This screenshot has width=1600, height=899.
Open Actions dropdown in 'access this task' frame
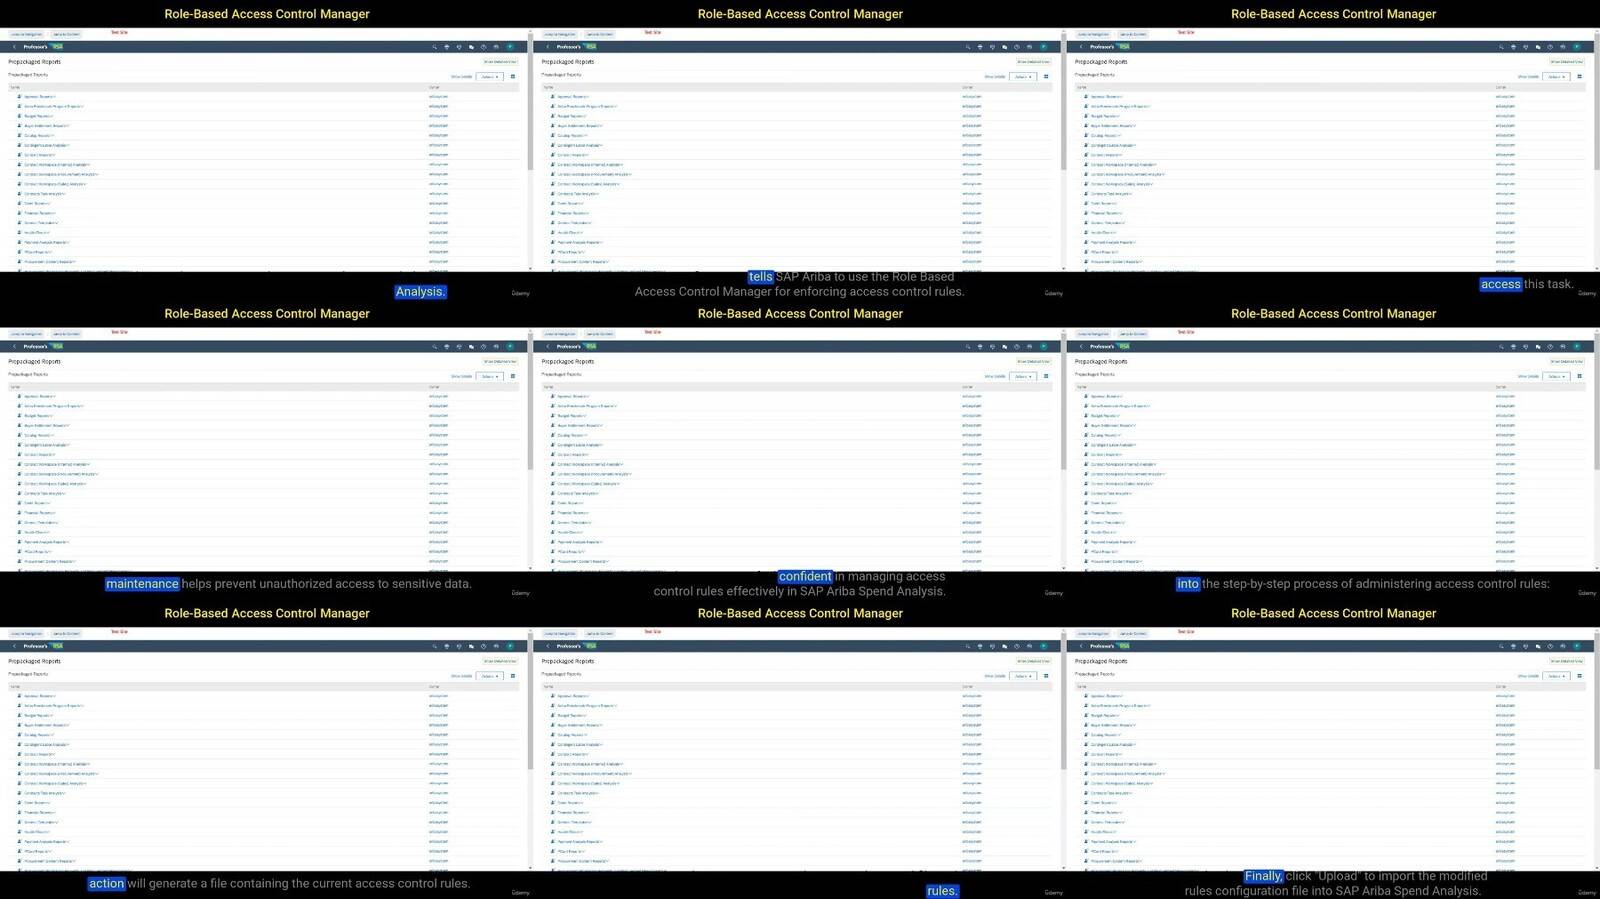pyautogui.click(x=1556, y=76)
